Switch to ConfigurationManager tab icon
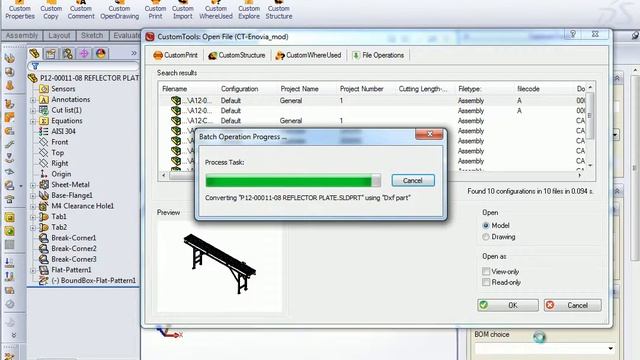Viewport: 640px width, 360px height. click(67, 53)
